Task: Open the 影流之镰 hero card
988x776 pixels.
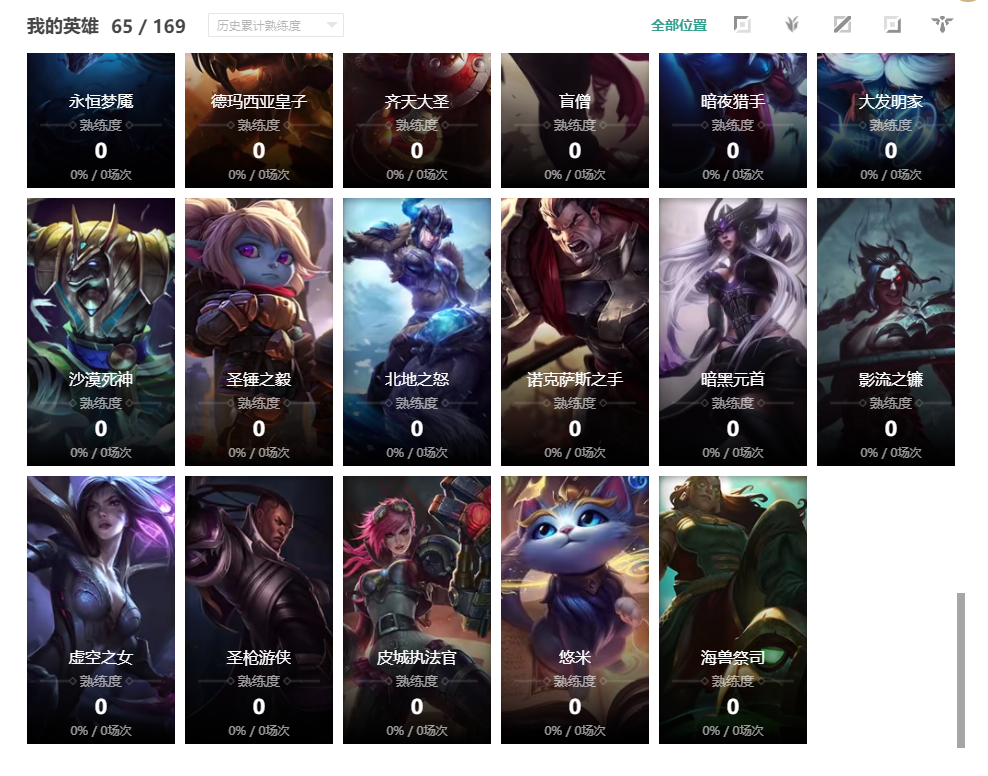Action: tap(886, 332)
